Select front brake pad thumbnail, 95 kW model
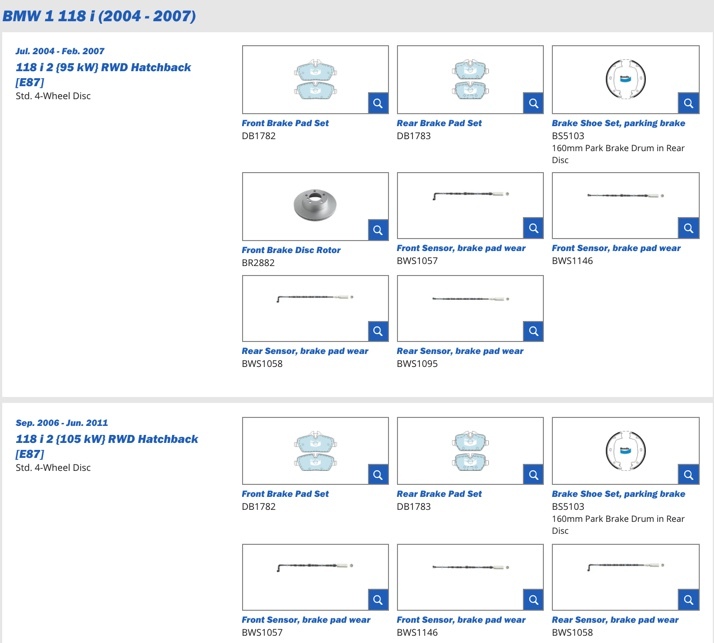Viewport: 714px width, 643px height. (x=315, y=79)
